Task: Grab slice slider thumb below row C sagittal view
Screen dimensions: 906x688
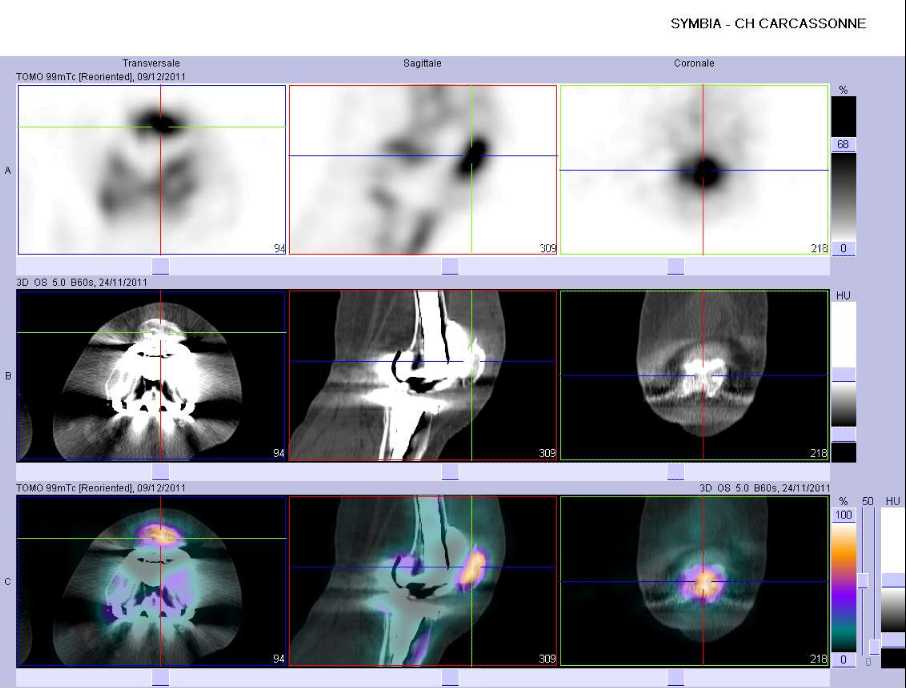Action: [450, 678]
